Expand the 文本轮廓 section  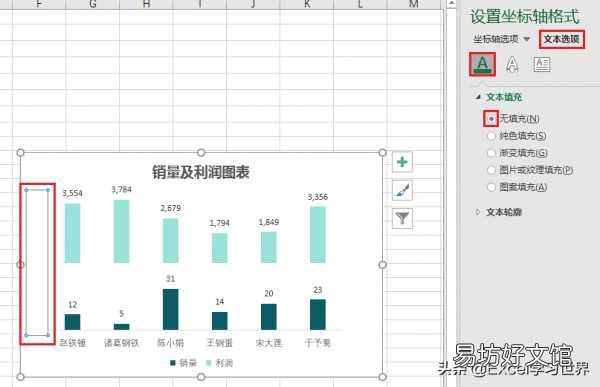click(x=478, y=212)
